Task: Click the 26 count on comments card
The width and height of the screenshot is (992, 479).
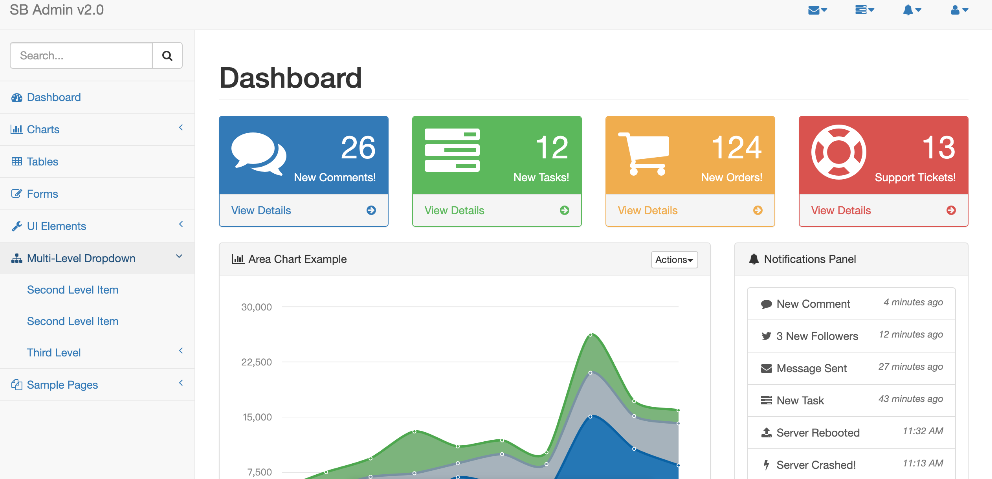Action: coord(358,148)
